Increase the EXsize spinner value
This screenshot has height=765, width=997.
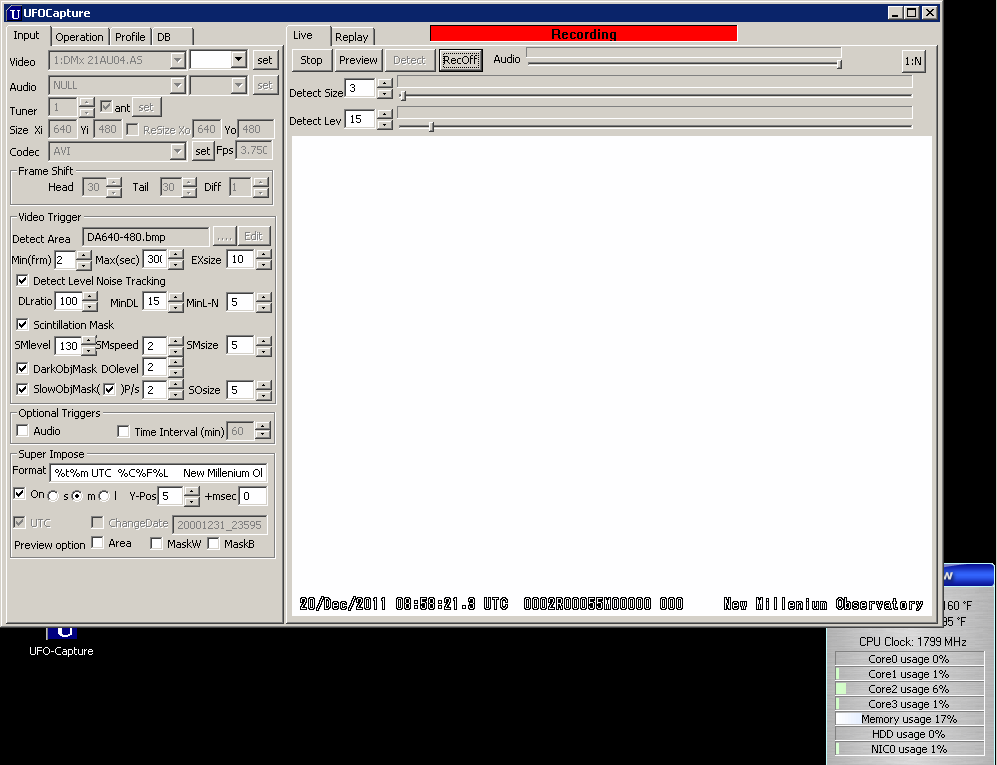(263, 254)
